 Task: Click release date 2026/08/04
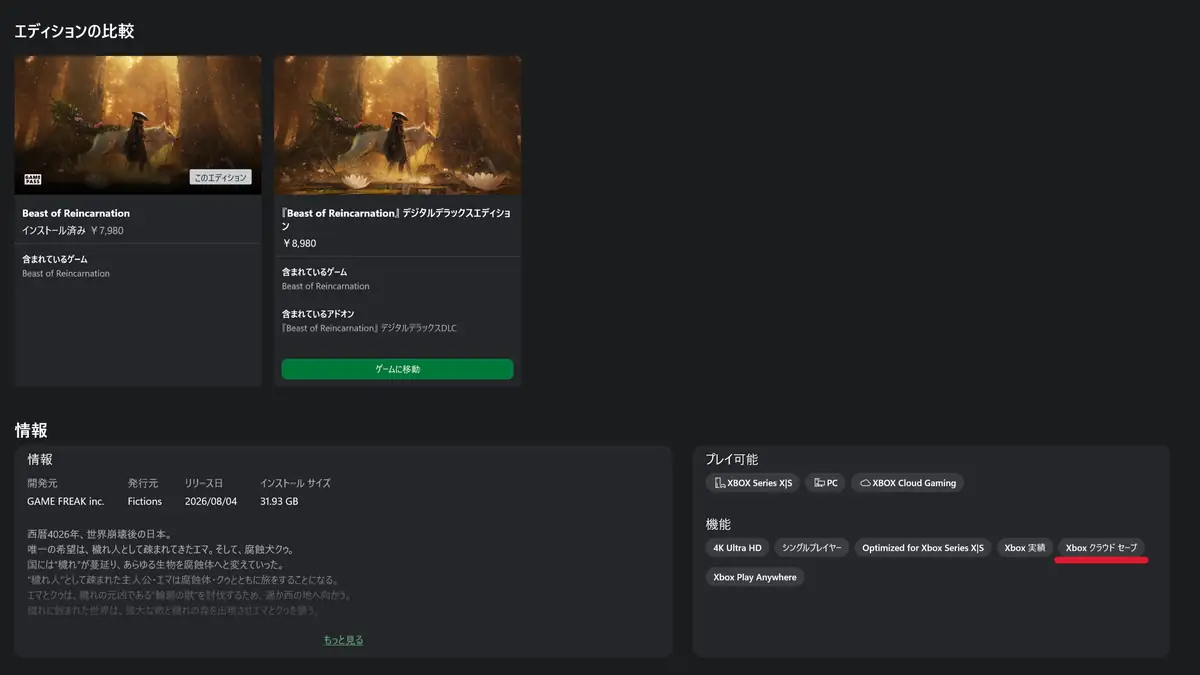(210, 501)
